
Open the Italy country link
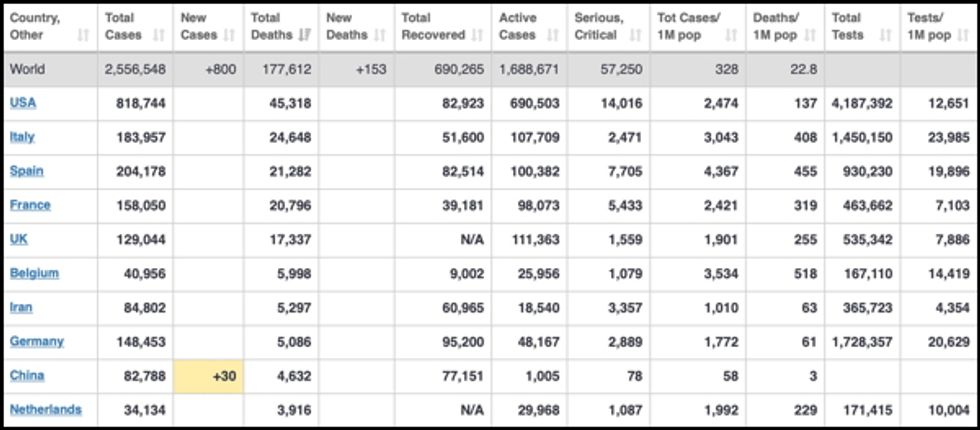(22, 138)
